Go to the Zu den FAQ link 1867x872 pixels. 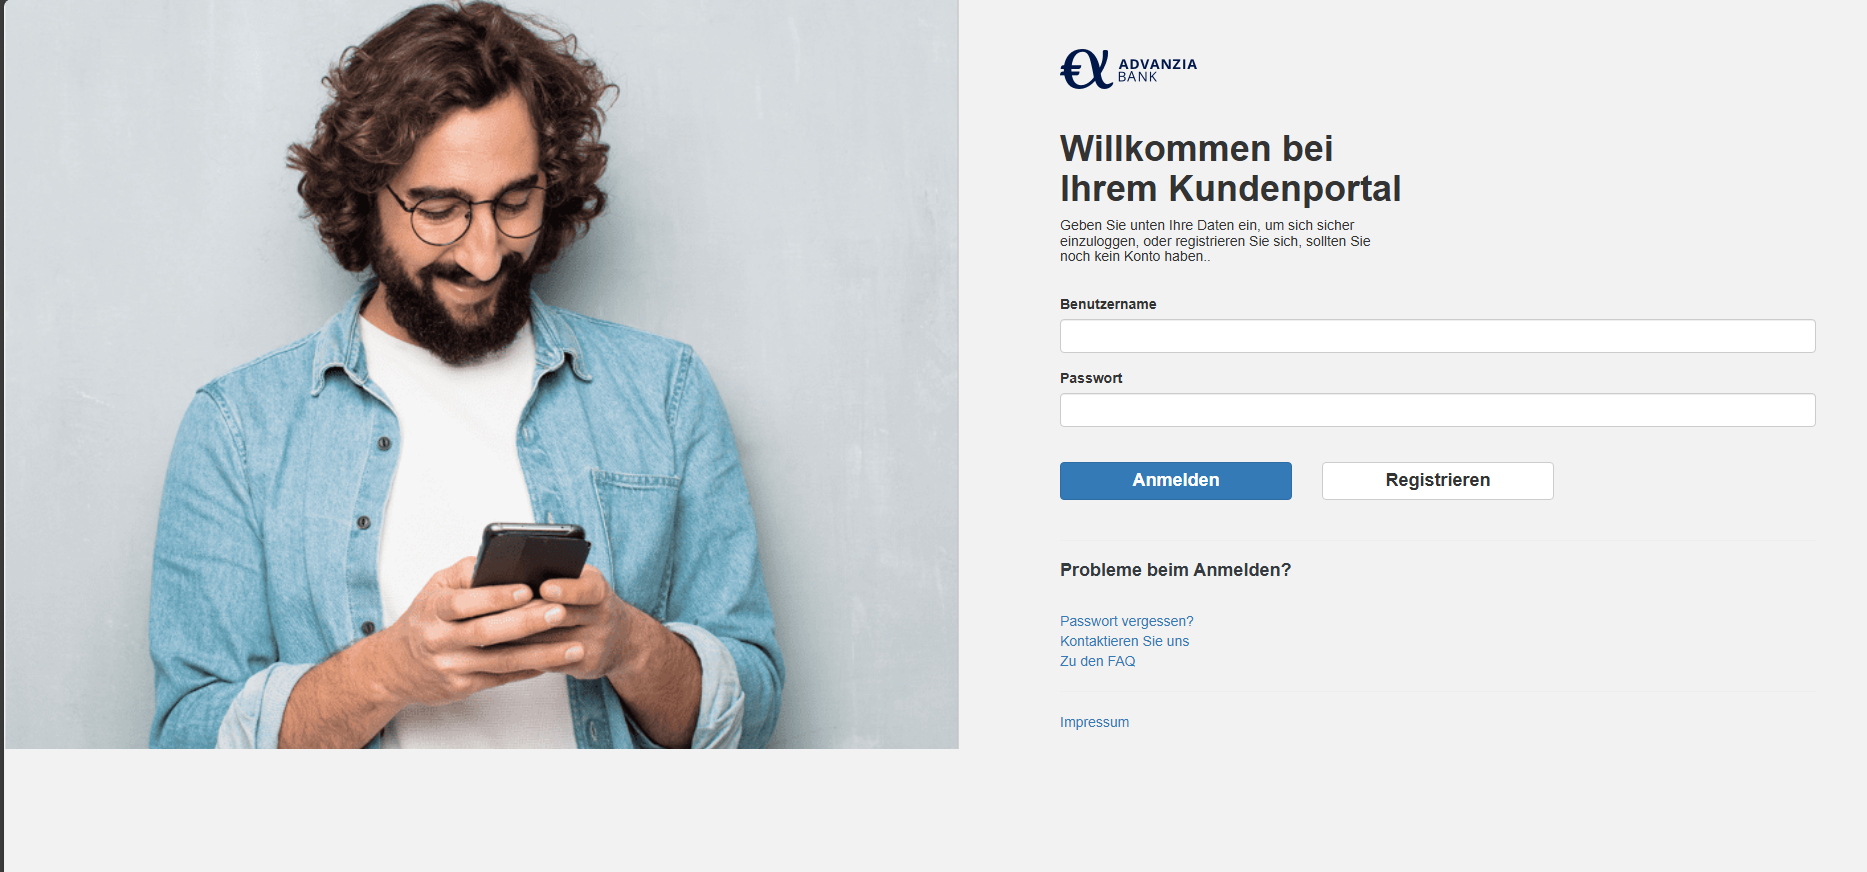coord(1098,661)
